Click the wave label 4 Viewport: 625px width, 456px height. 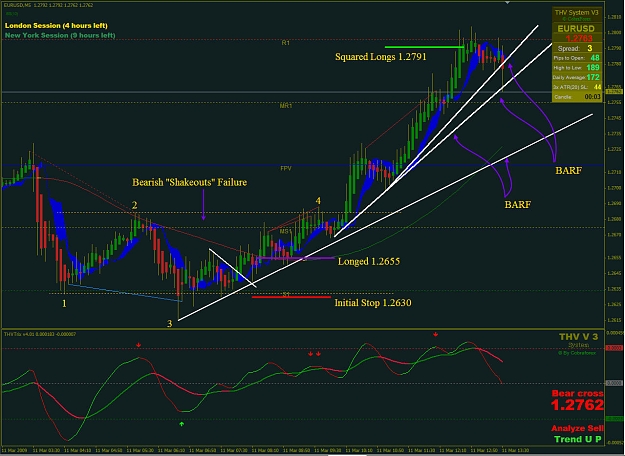(x=318, y=200)
